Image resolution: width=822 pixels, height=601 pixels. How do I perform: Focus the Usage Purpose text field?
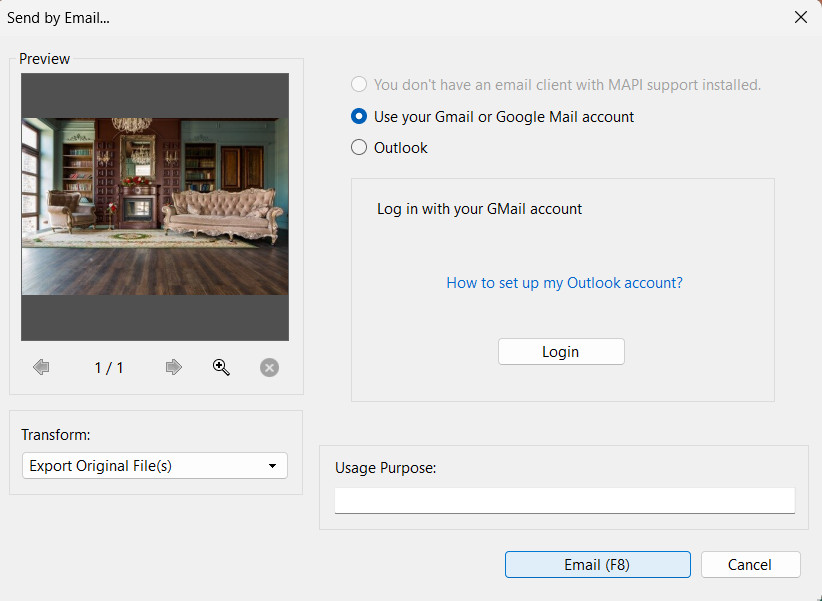[564, 500]
